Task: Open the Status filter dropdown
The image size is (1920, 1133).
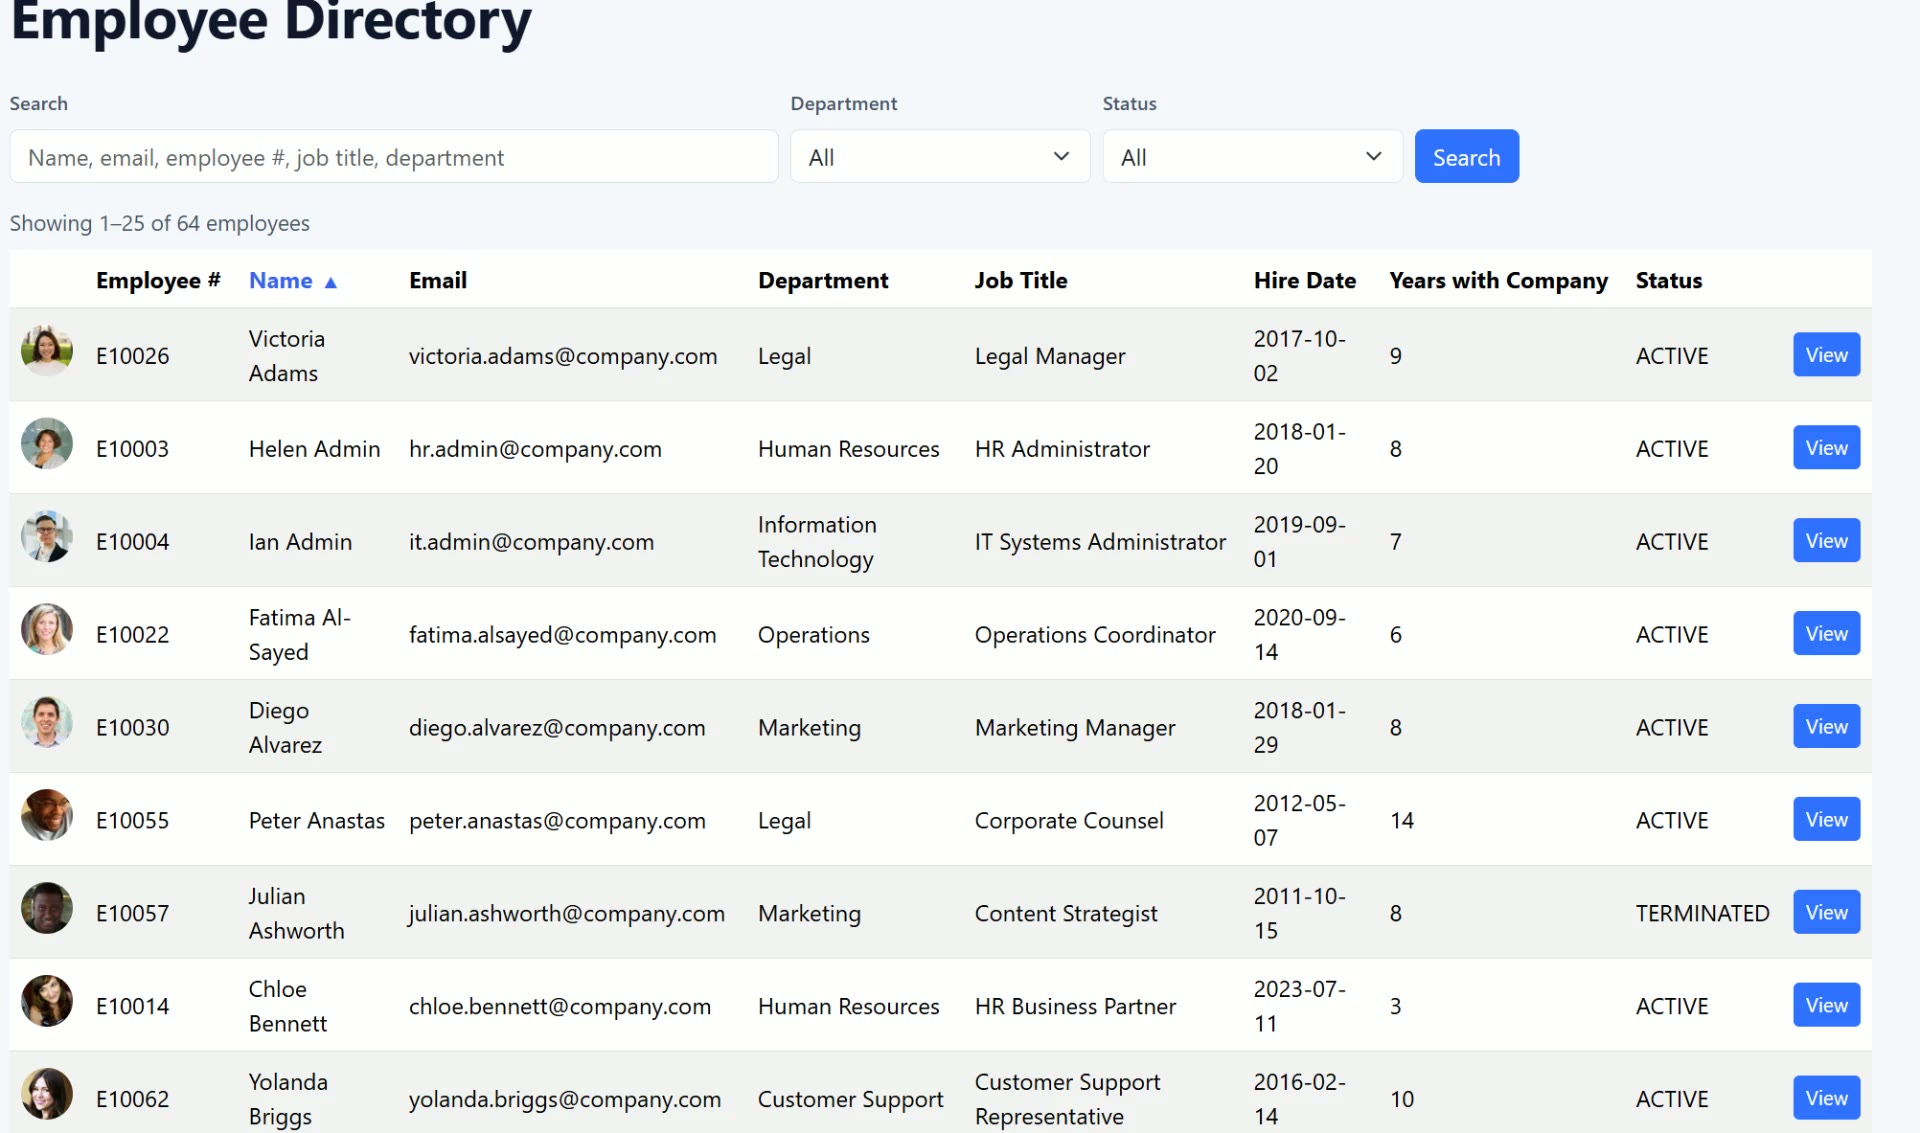Action: pyautogui.click(x=1252, y=157)
